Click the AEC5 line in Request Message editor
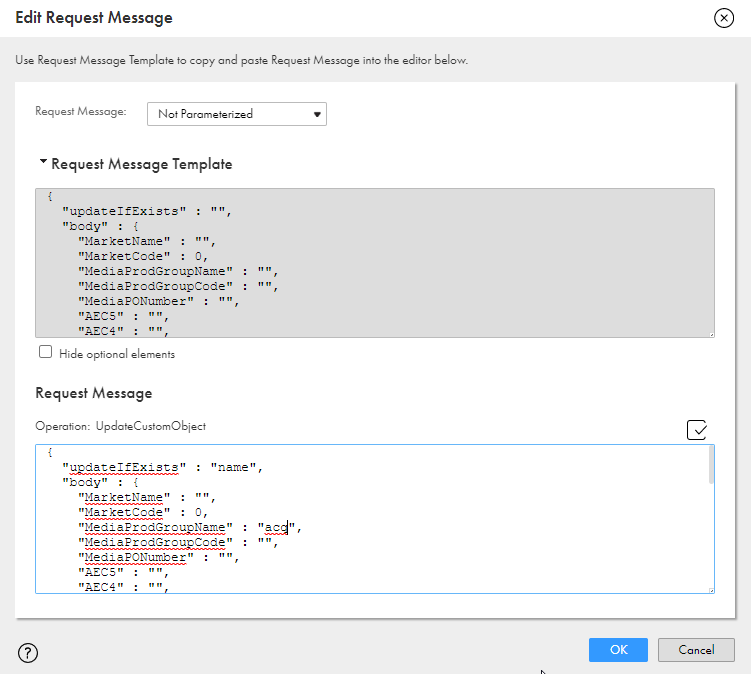751x674 pixels. tap(123, 572)
